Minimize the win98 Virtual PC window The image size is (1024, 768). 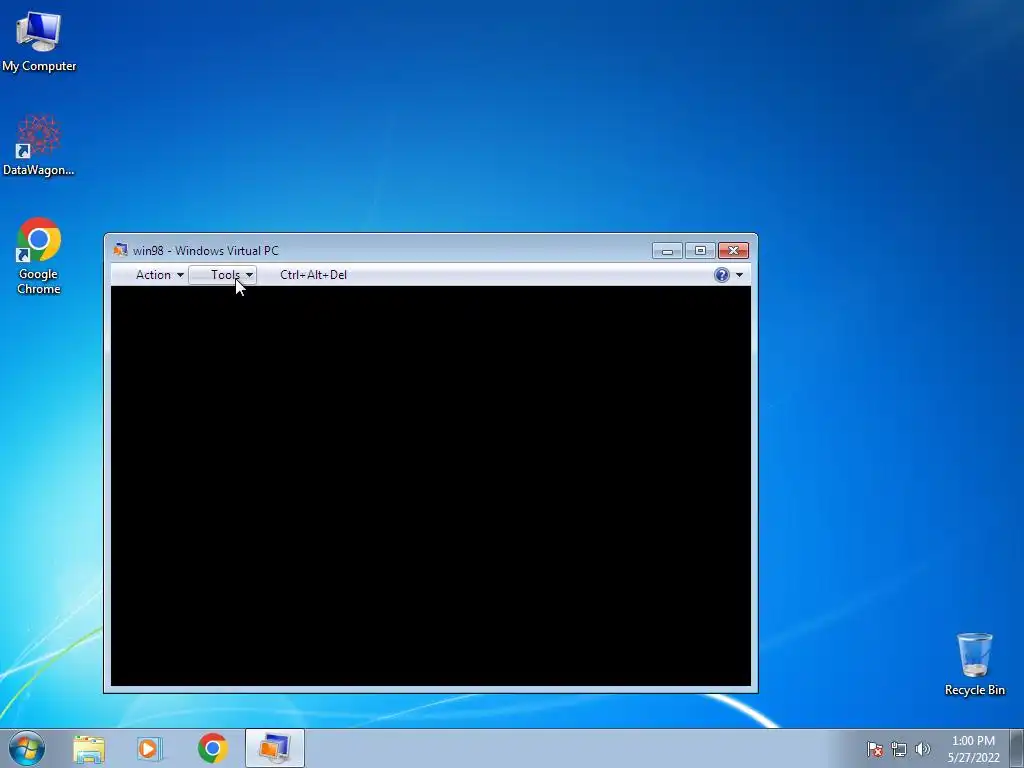coord(667,251)
